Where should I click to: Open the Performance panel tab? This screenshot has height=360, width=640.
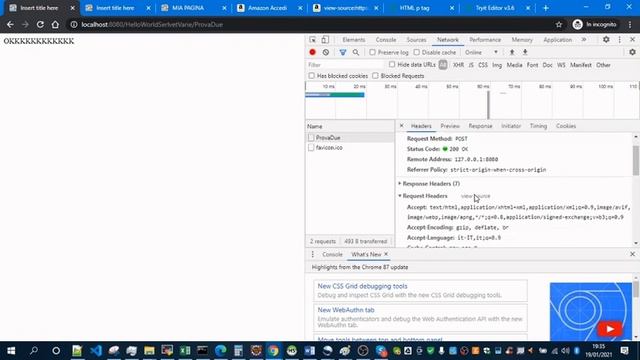485,40
